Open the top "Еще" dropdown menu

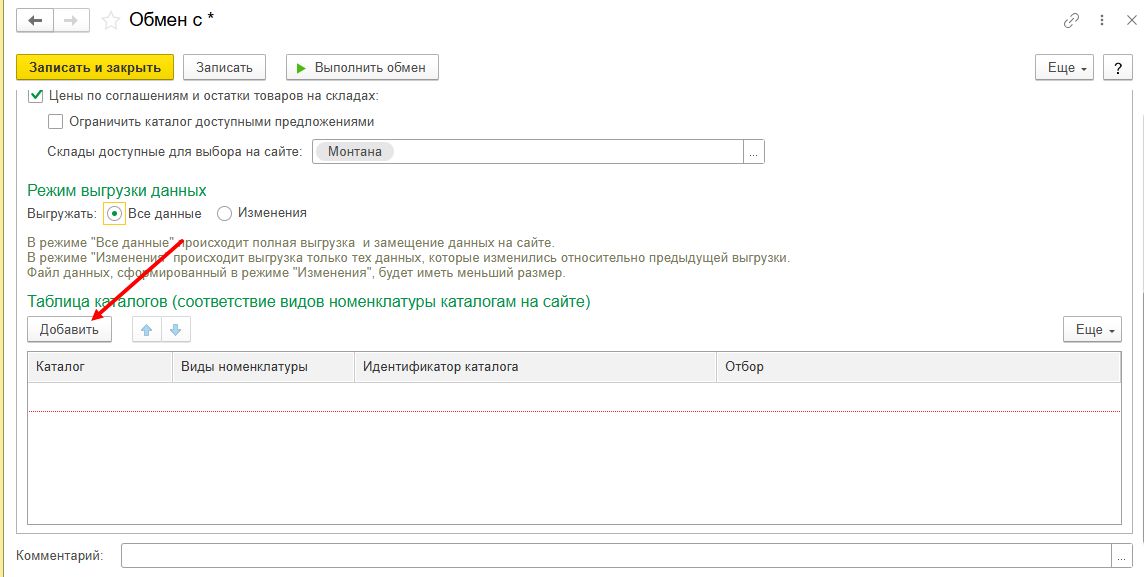tap(1065, 67)
